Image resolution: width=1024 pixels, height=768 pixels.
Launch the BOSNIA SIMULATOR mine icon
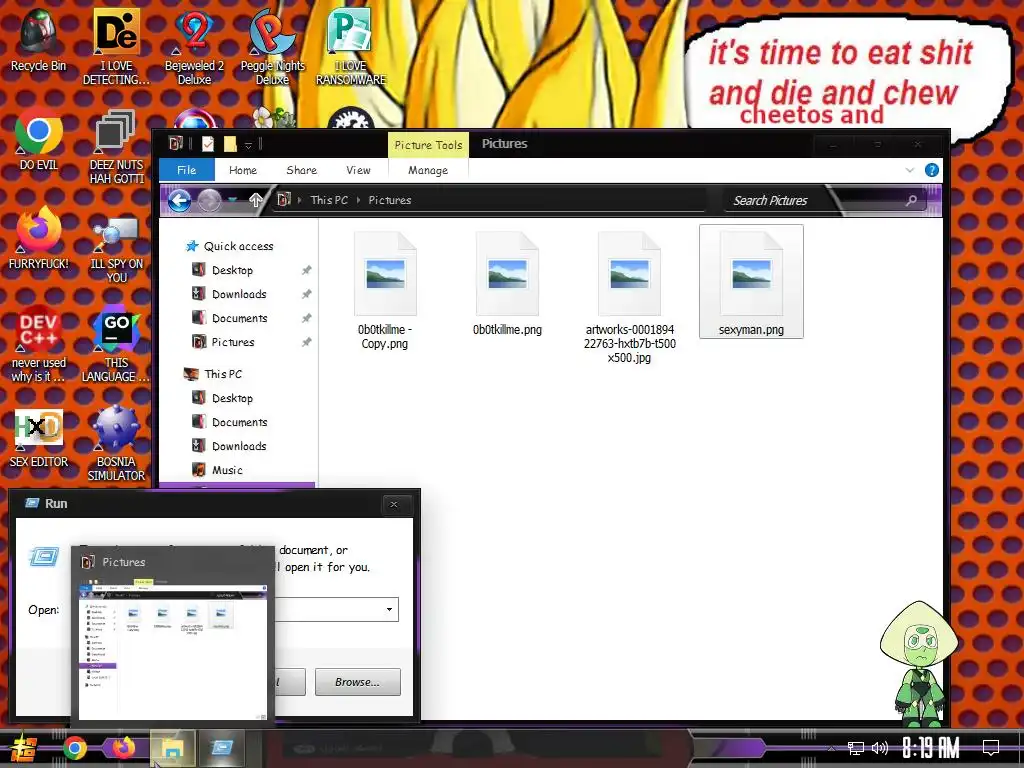[116, 444]
